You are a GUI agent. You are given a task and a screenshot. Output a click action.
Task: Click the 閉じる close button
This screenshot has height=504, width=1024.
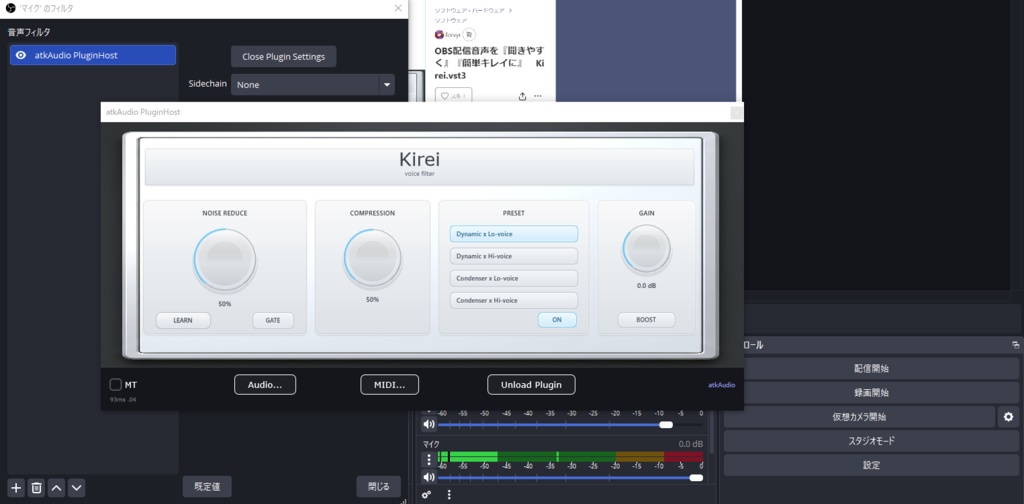379,486
